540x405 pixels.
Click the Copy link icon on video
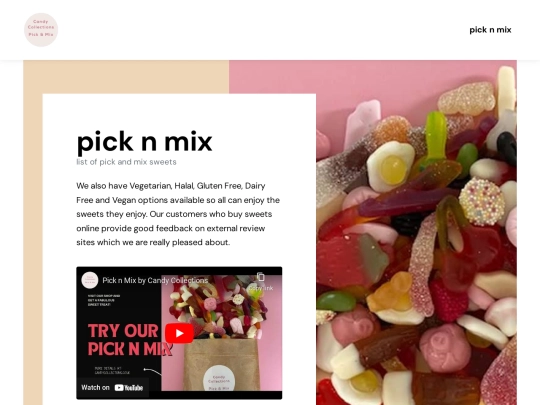tap(261, 277)
